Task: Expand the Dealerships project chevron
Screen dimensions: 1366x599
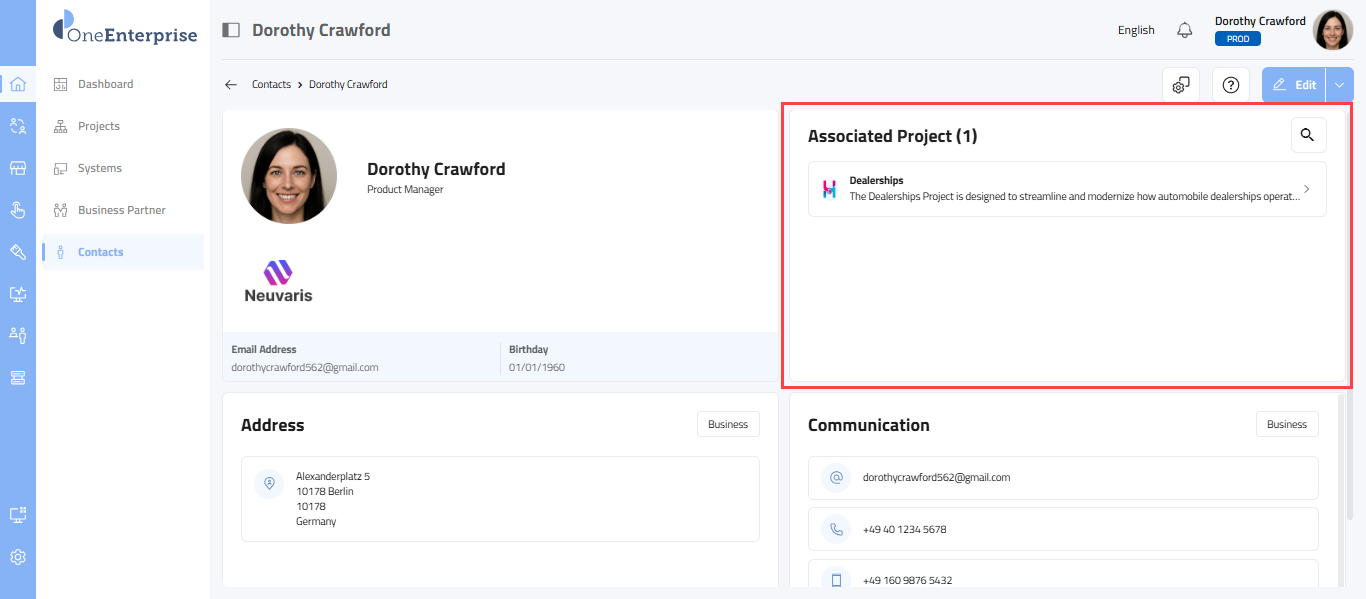Action: 1307,189
